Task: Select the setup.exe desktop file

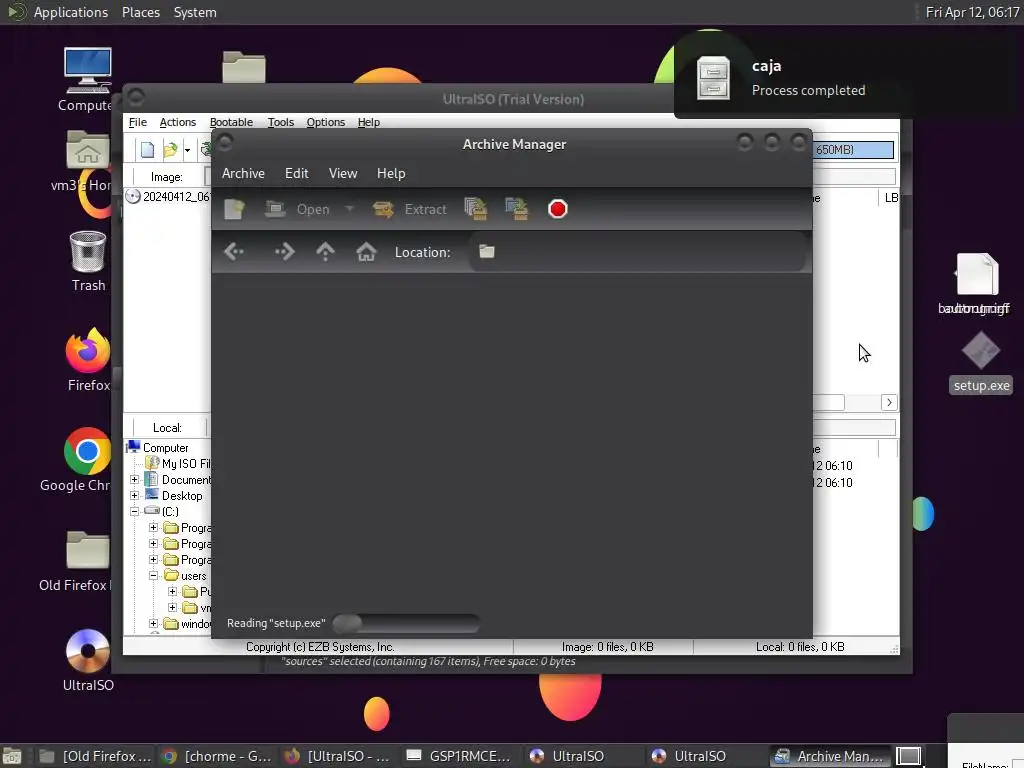Action: click(981, 362)
